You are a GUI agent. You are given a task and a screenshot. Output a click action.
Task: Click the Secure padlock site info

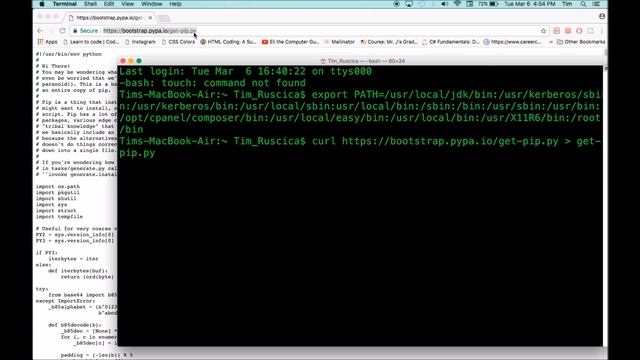pyautogui.click(x=85, y=31)
